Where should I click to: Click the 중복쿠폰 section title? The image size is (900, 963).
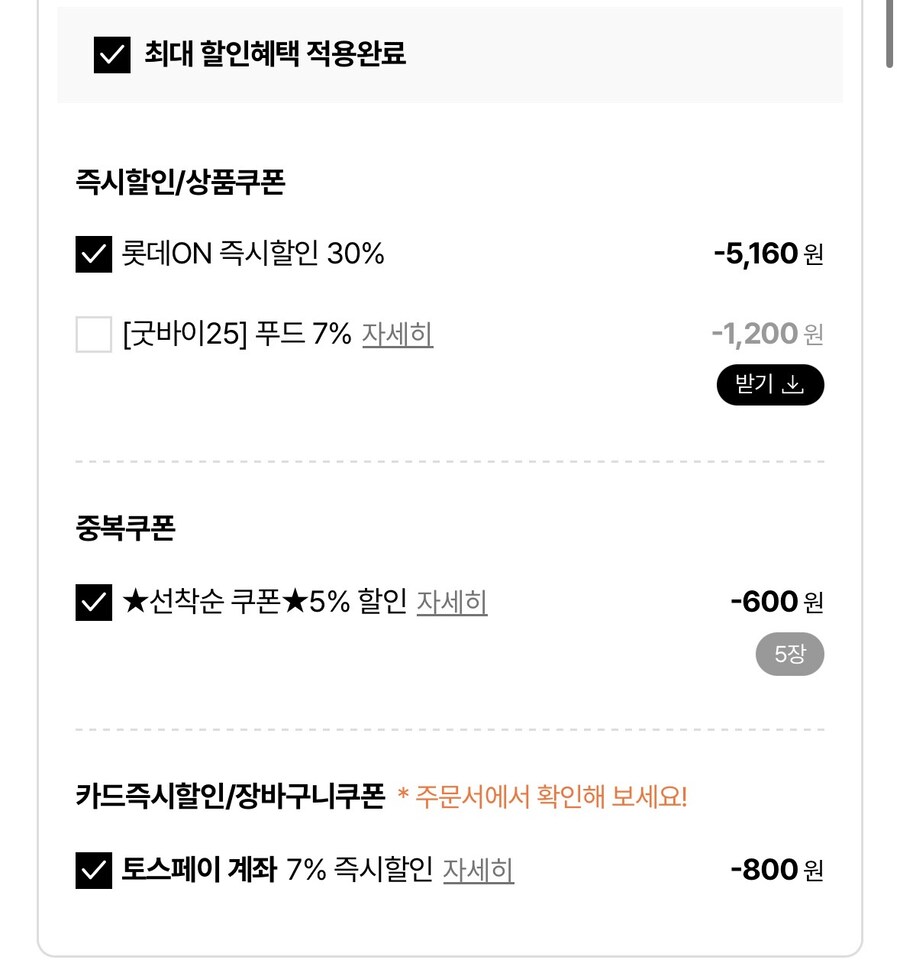[x=123, y=527]
